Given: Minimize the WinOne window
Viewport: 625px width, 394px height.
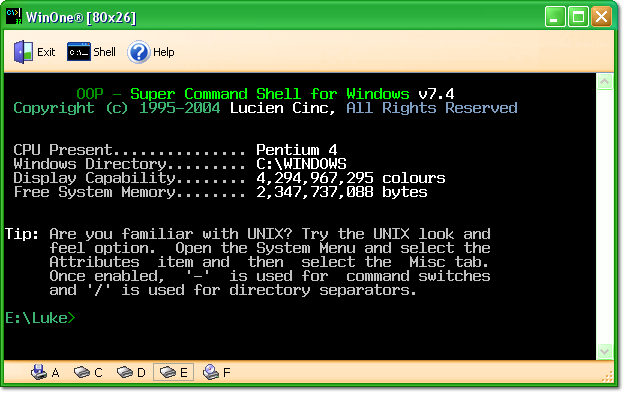Looking at the screenshot, I should tap(555, 17).
